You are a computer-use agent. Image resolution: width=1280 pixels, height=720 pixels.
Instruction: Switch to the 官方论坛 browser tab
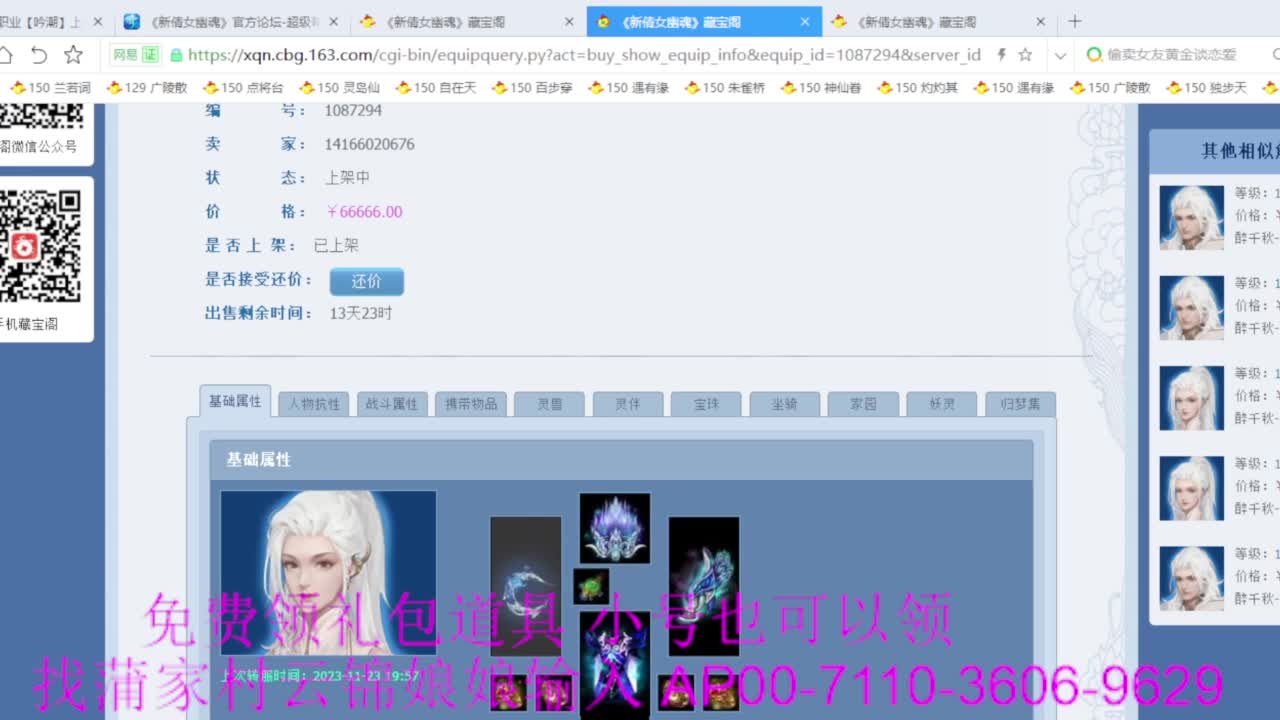(x=233, y=21)
